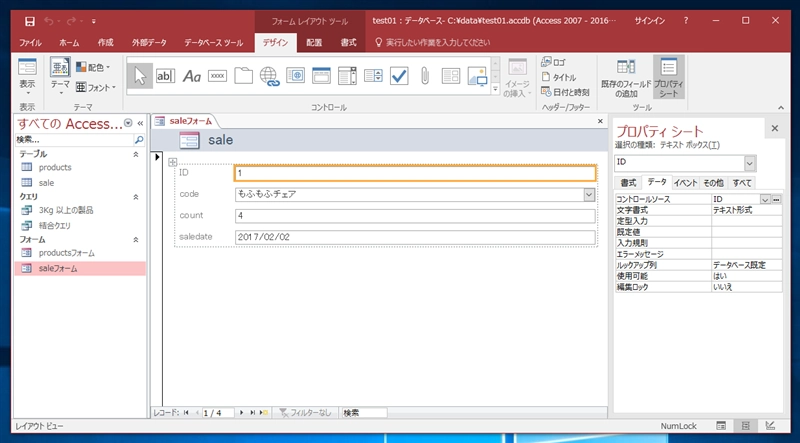Switch to the Event (イベント) property sheet tab
Image resolution: width=800 pixels, height=443 pixels.
coord(685,183)
